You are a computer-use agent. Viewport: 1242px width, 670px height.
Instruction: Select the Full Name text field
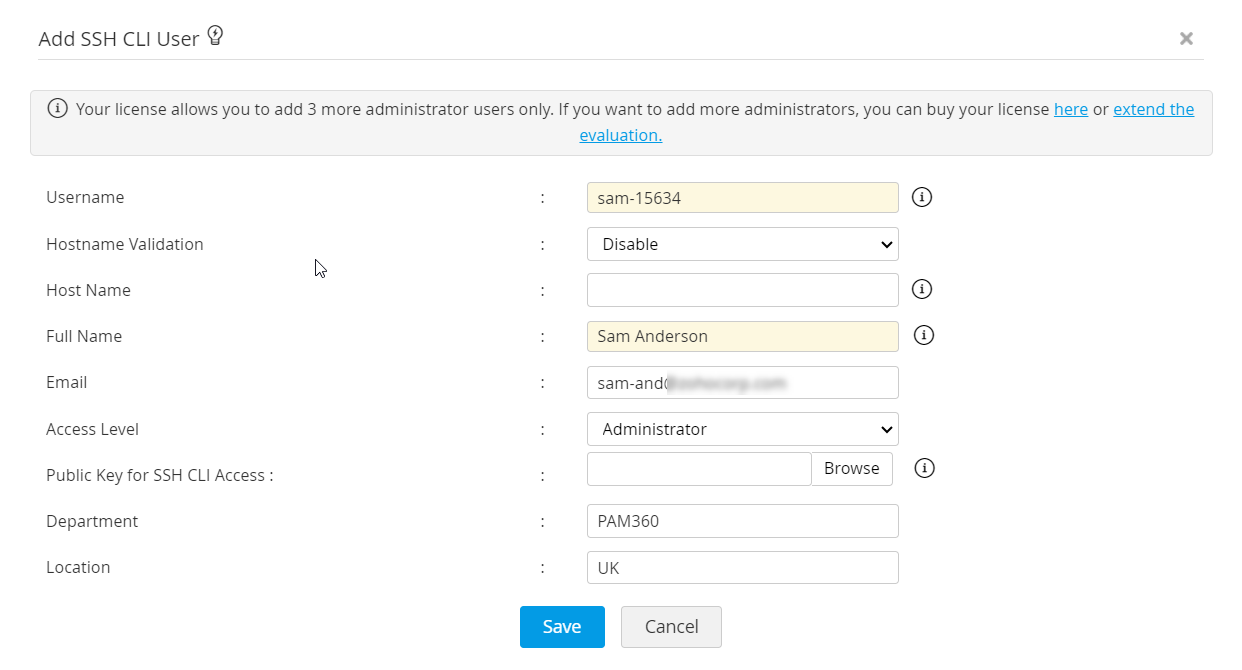click(x=742, y=336)
